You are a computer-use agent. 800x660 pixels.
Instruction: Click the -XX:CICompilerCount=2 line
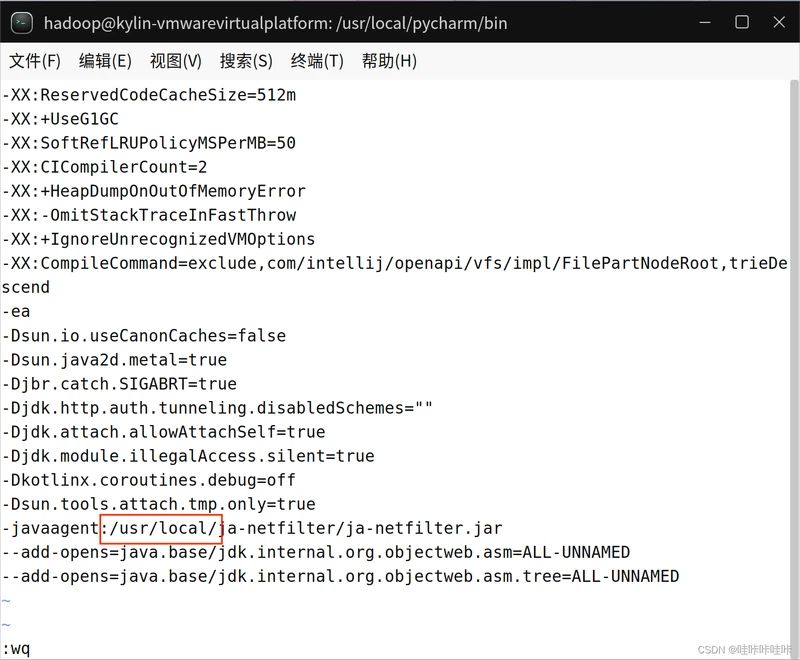point(104,167)
